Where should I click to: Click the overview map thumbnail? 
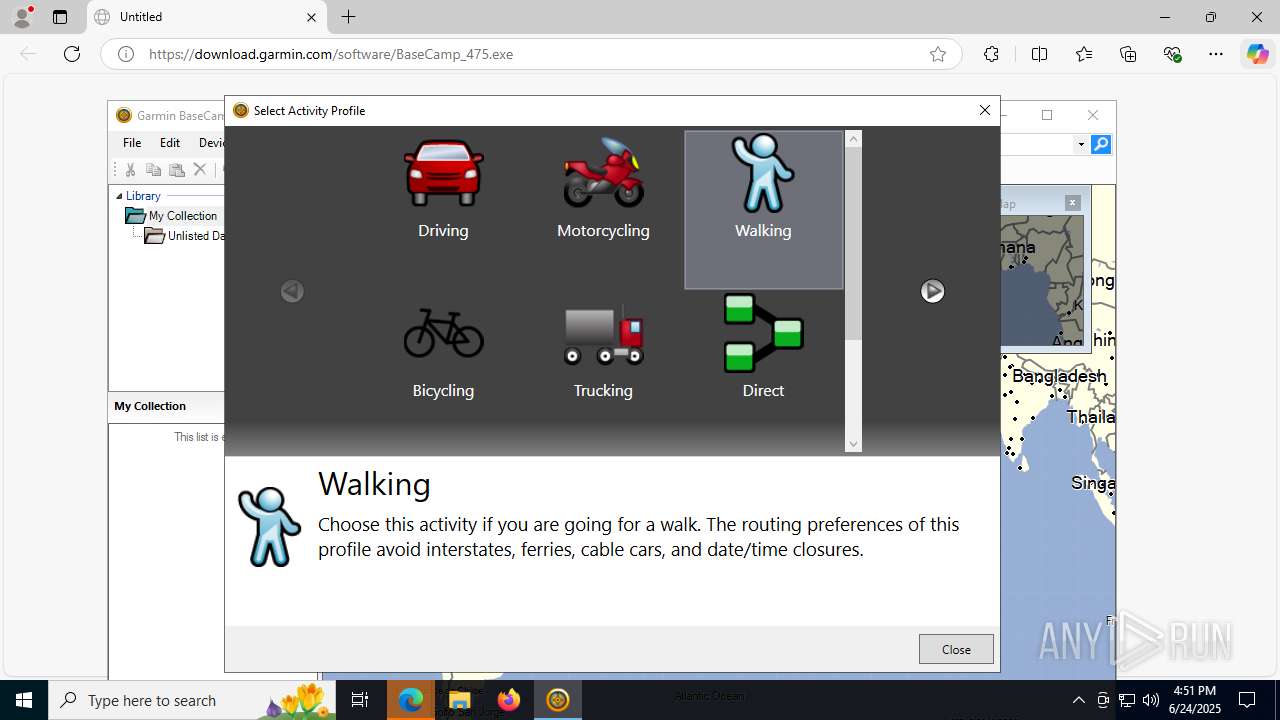1042,281
